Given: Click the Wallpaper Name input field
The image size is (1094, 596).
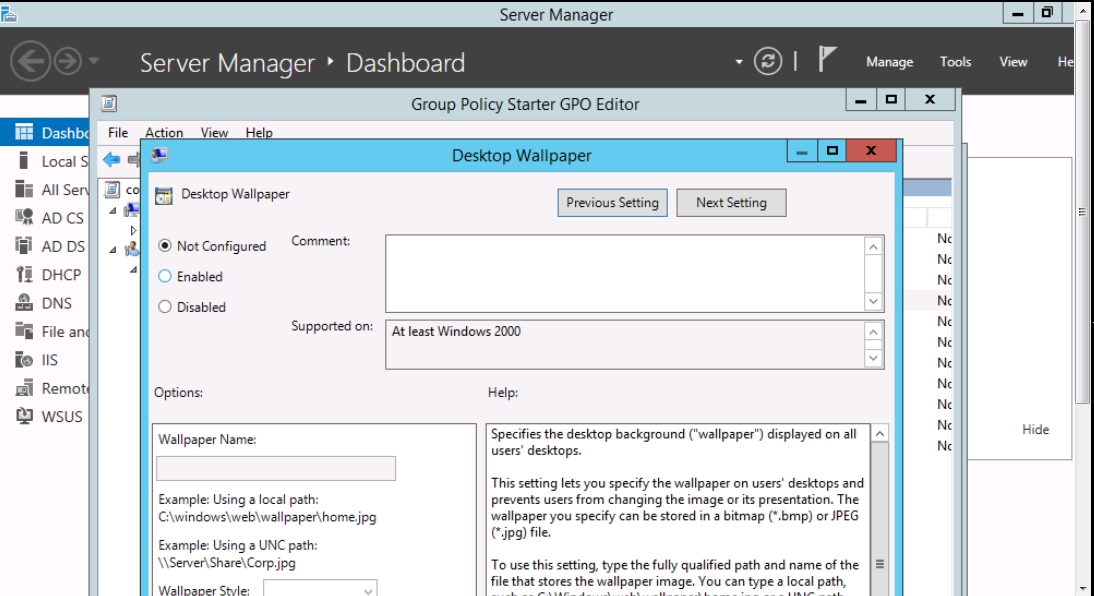Looking at the screenshot, I should click(x=276, y=468).
